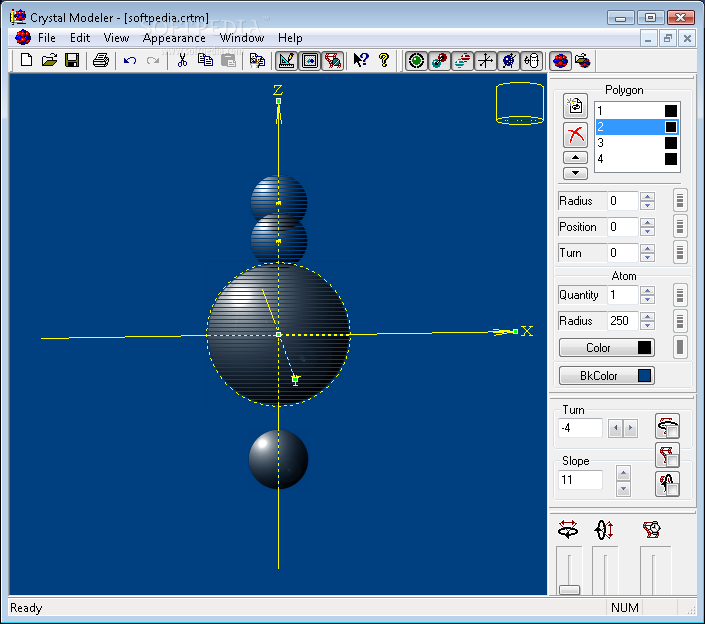705x624 pixels.
Task: Click the clipboard image icon beside Paste
Action: [x=257, y=60]
